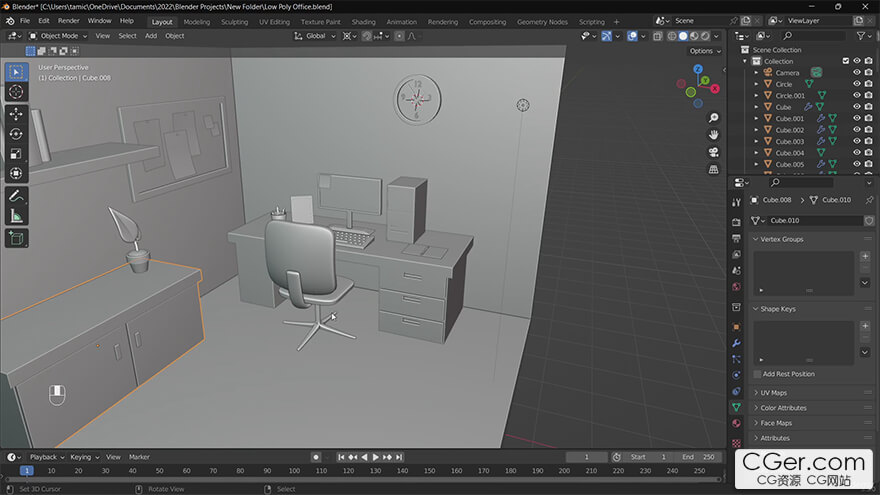Enable the Add Rest Position checkbox
880x495 pixels.
click(x=757, y=374)
